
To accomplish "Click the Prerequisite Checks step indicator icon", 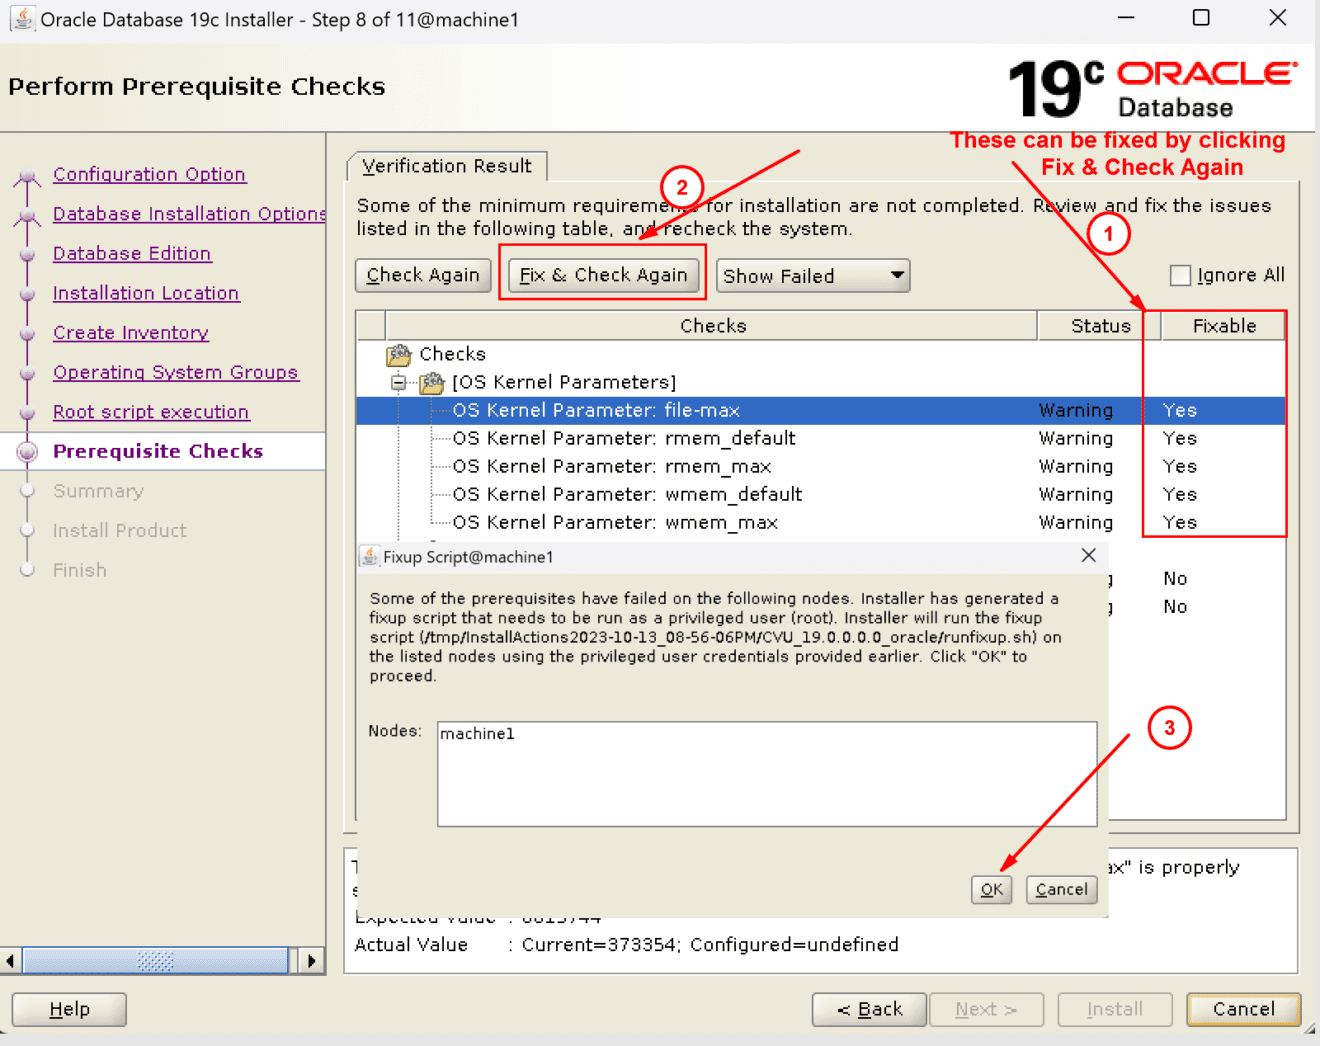I will coord(27,451).
